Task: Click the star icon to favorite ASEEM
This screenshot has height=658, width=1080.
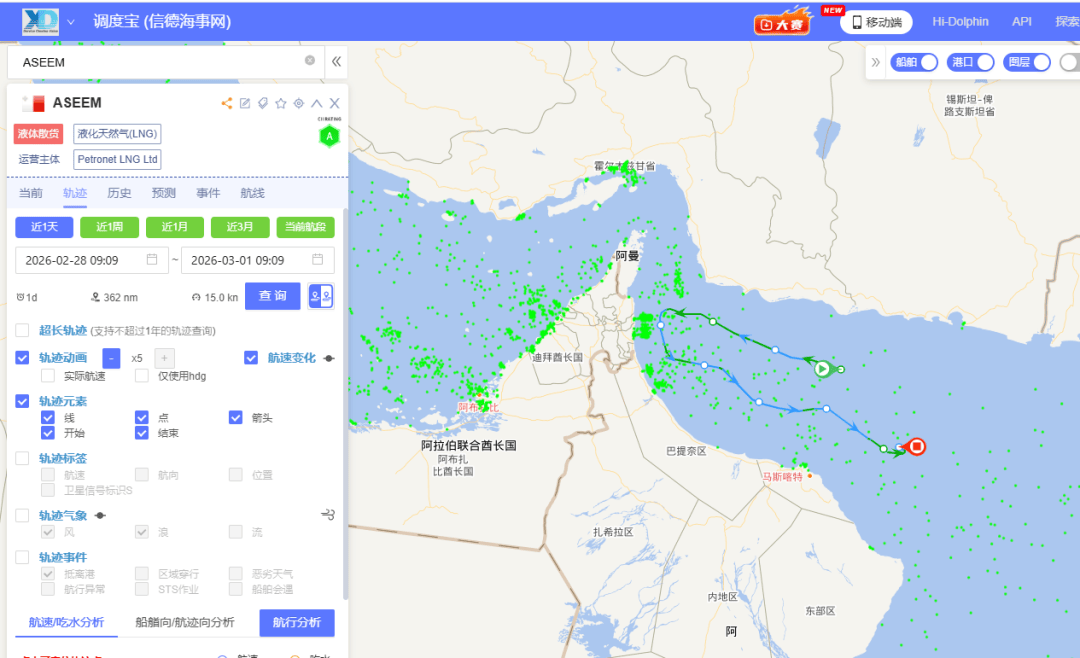Action: pos(281,103)
